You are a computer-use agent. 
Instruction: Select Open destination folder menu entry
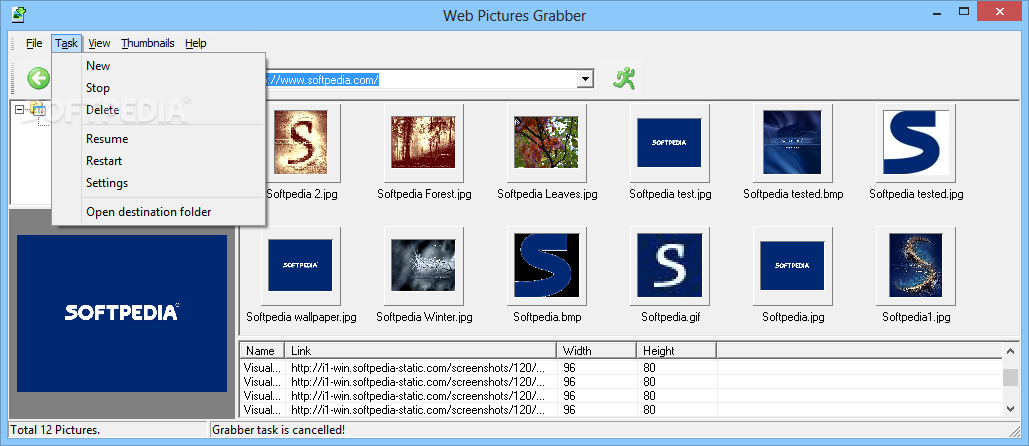pyautogui.click(x=159, y=212)
